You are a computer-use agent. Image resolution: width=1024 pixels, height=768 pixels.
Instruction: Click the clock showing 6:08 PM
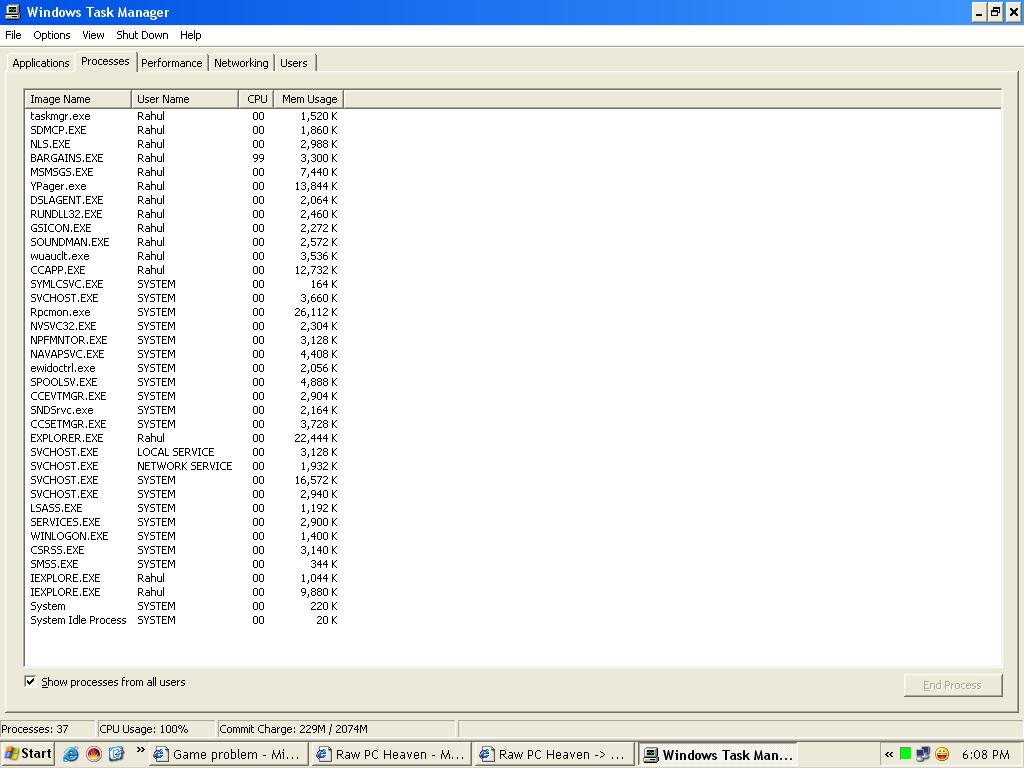click(985, 754)
